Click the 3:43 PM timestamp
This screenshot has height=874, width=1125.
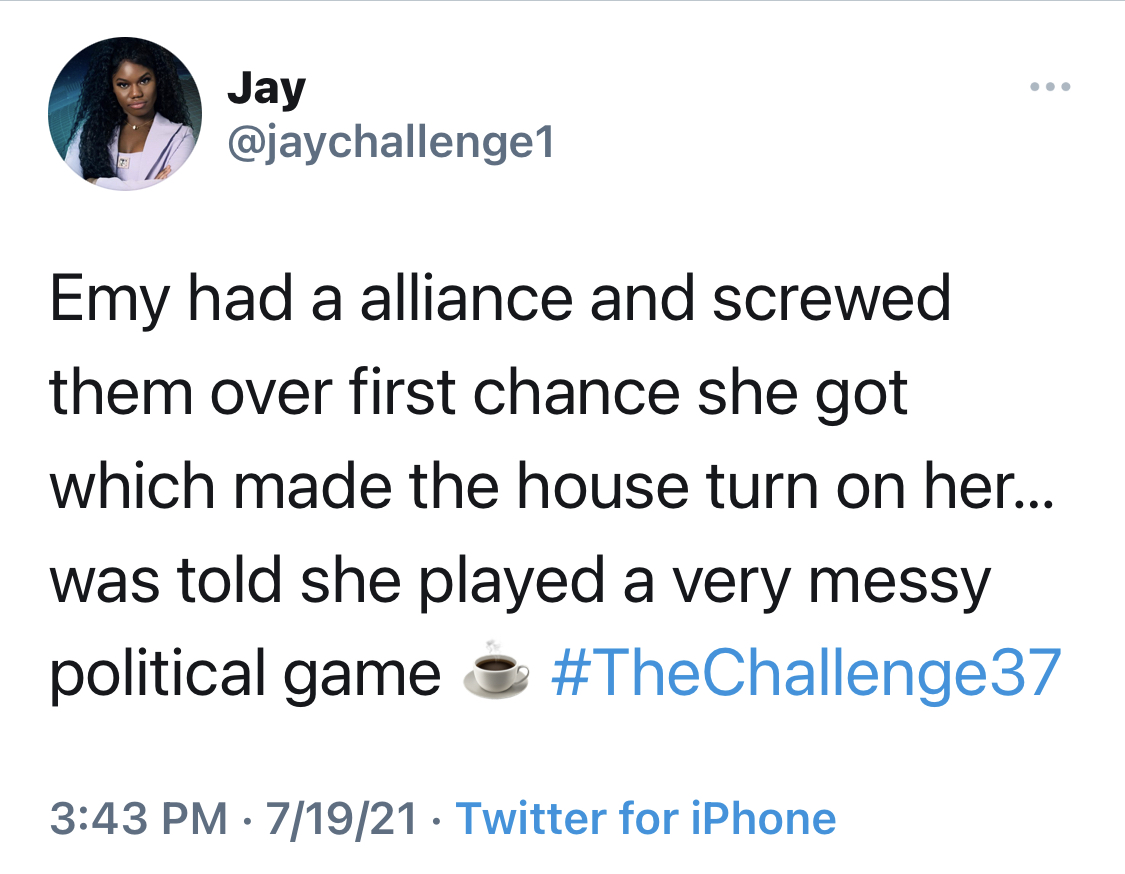point(138,818)
